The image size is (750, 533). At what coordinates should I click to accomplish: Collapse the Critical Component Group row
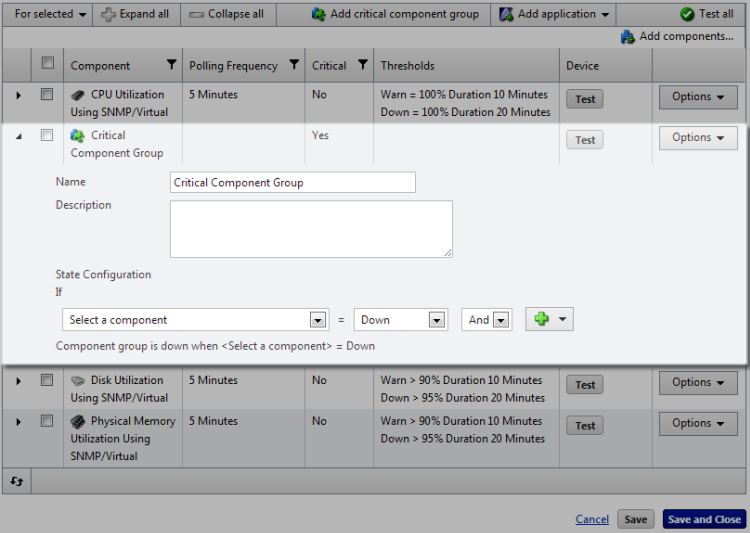click(x=18, y=136)
